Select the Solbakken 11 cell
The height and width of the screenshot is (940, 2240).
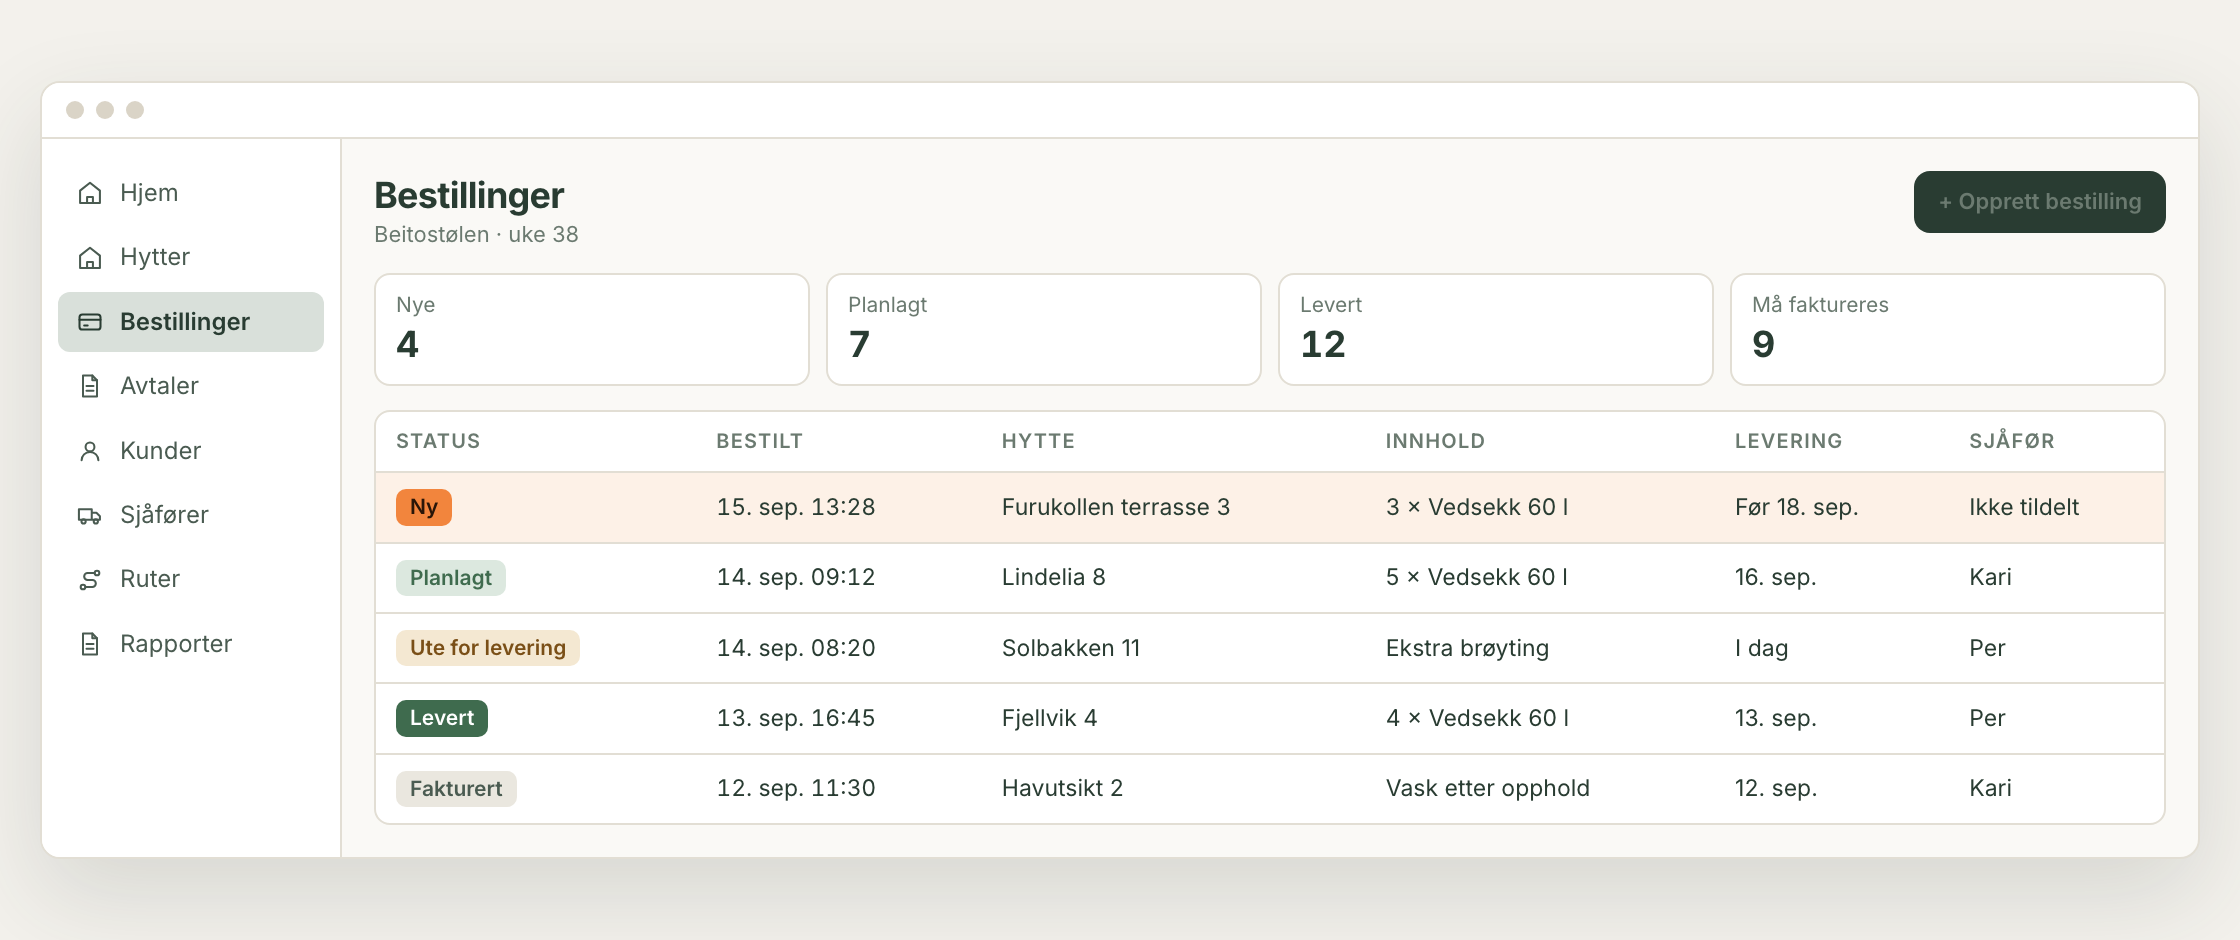click(1071, 648)
